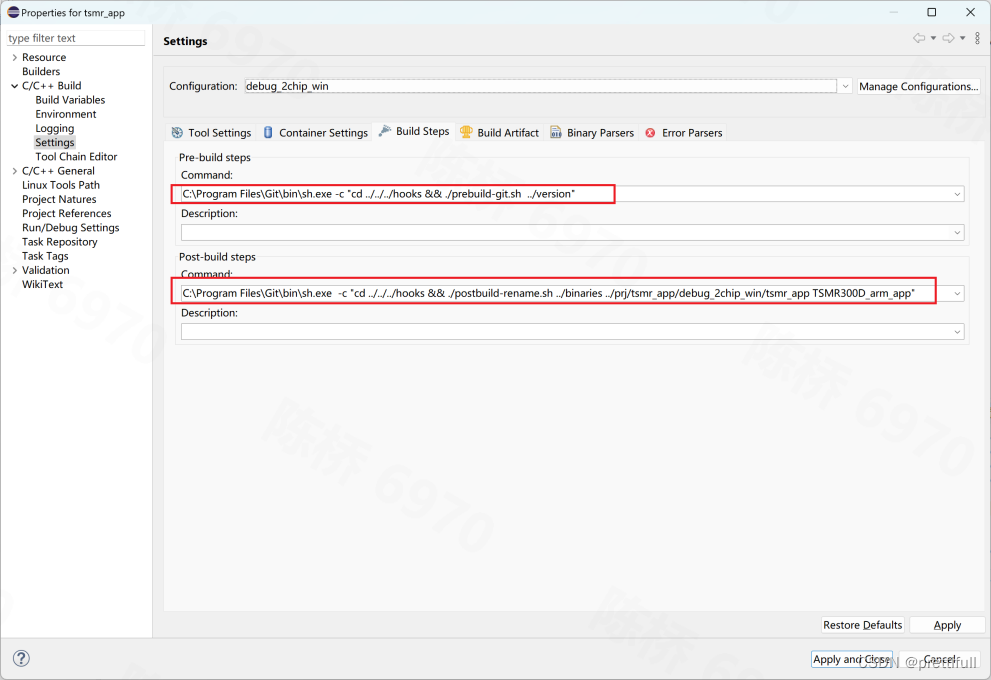Click the Manage Configurations button
991x680 pixels.
point(918,86)
